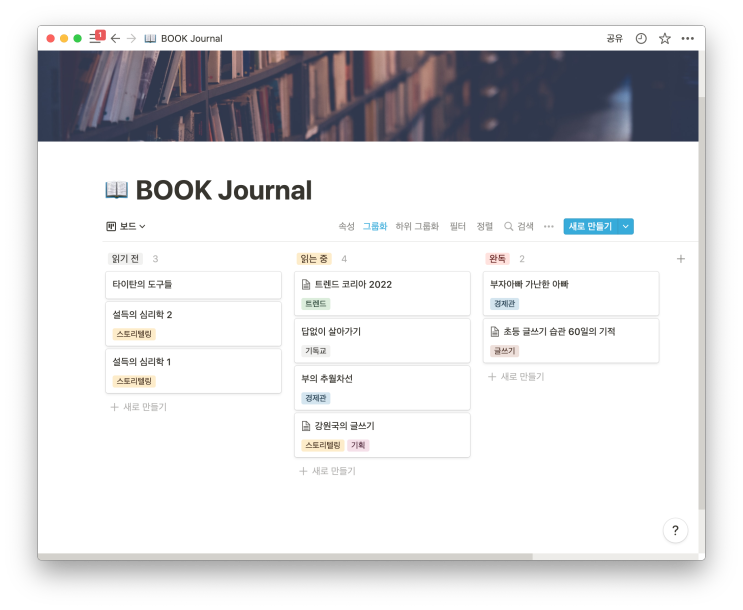The image size is (743, 610).
Task: Open the page options three-dot menu
Action: (x=687, y=38)
